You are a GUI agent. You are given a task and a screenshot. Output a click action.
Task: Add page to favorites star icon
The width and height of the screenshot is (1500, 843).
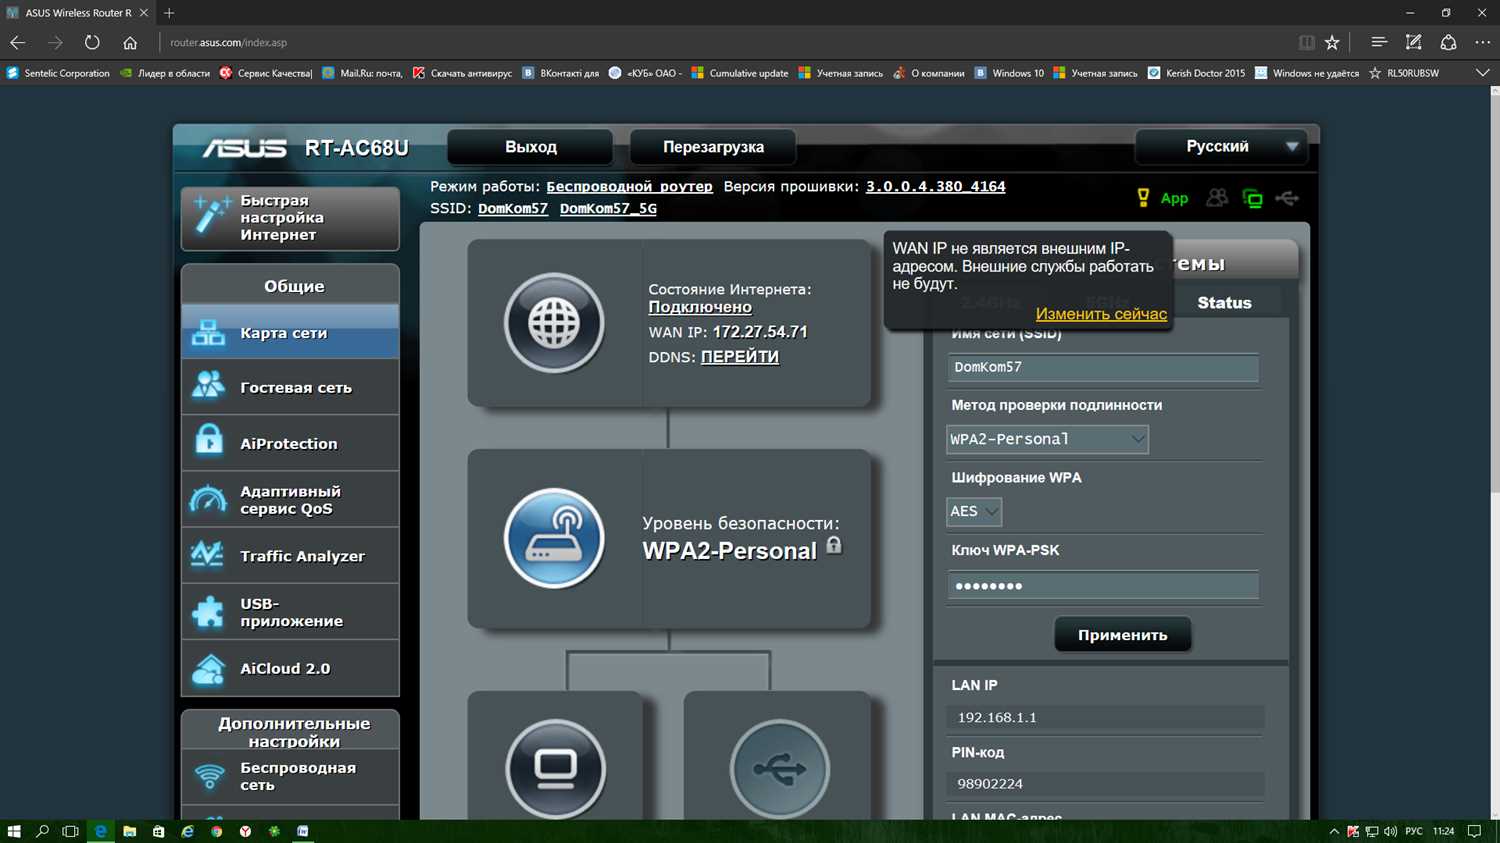(x=1332, y=42)
